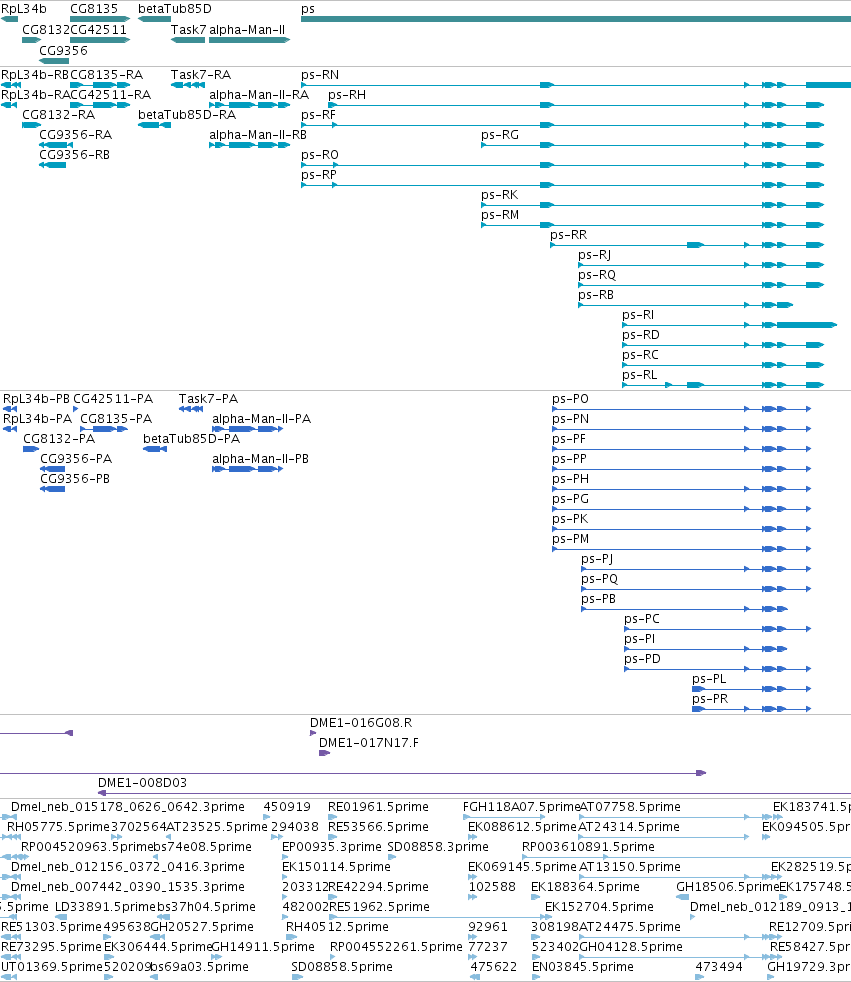Click the ps-PC protein label
Screen dimensions: 851x982
pyautogui.click(x=642, y=619)
